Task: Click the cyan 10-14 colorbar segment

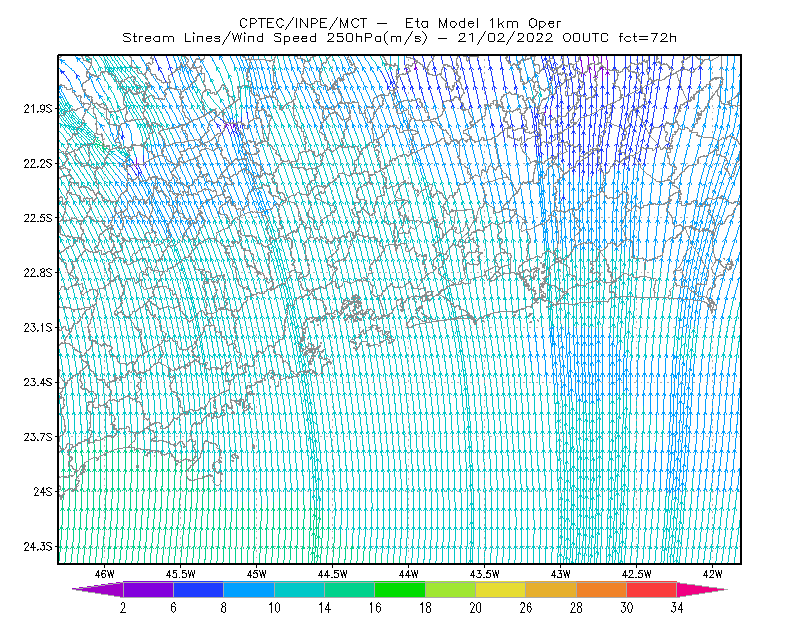Action: coord(299,589)
